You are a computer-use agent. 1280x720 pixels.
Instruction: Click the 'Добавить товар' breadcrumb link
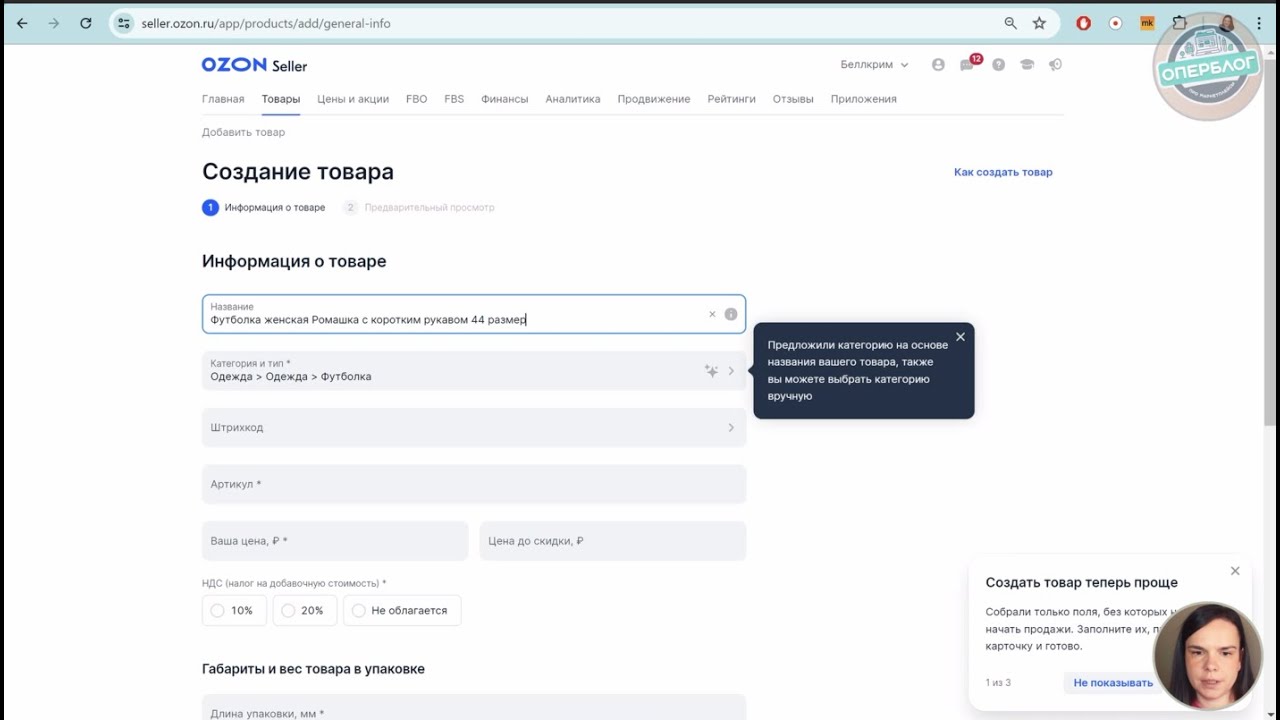click(x=243, y=132)
